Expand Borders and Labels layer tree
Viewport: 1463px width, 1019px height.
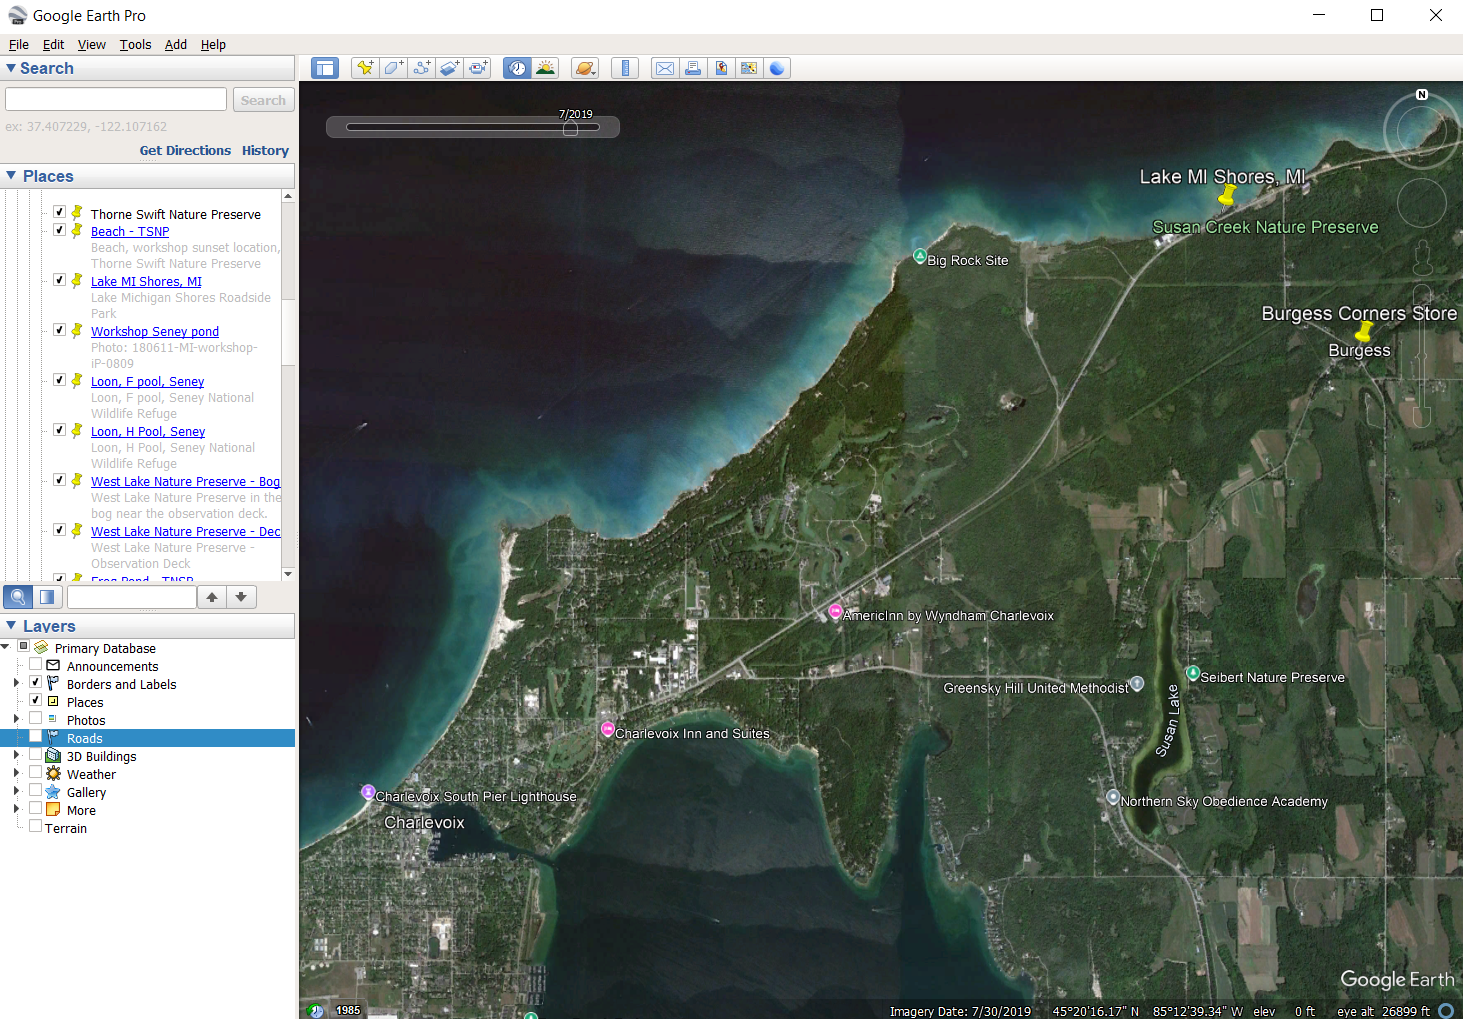coord(16,683)
